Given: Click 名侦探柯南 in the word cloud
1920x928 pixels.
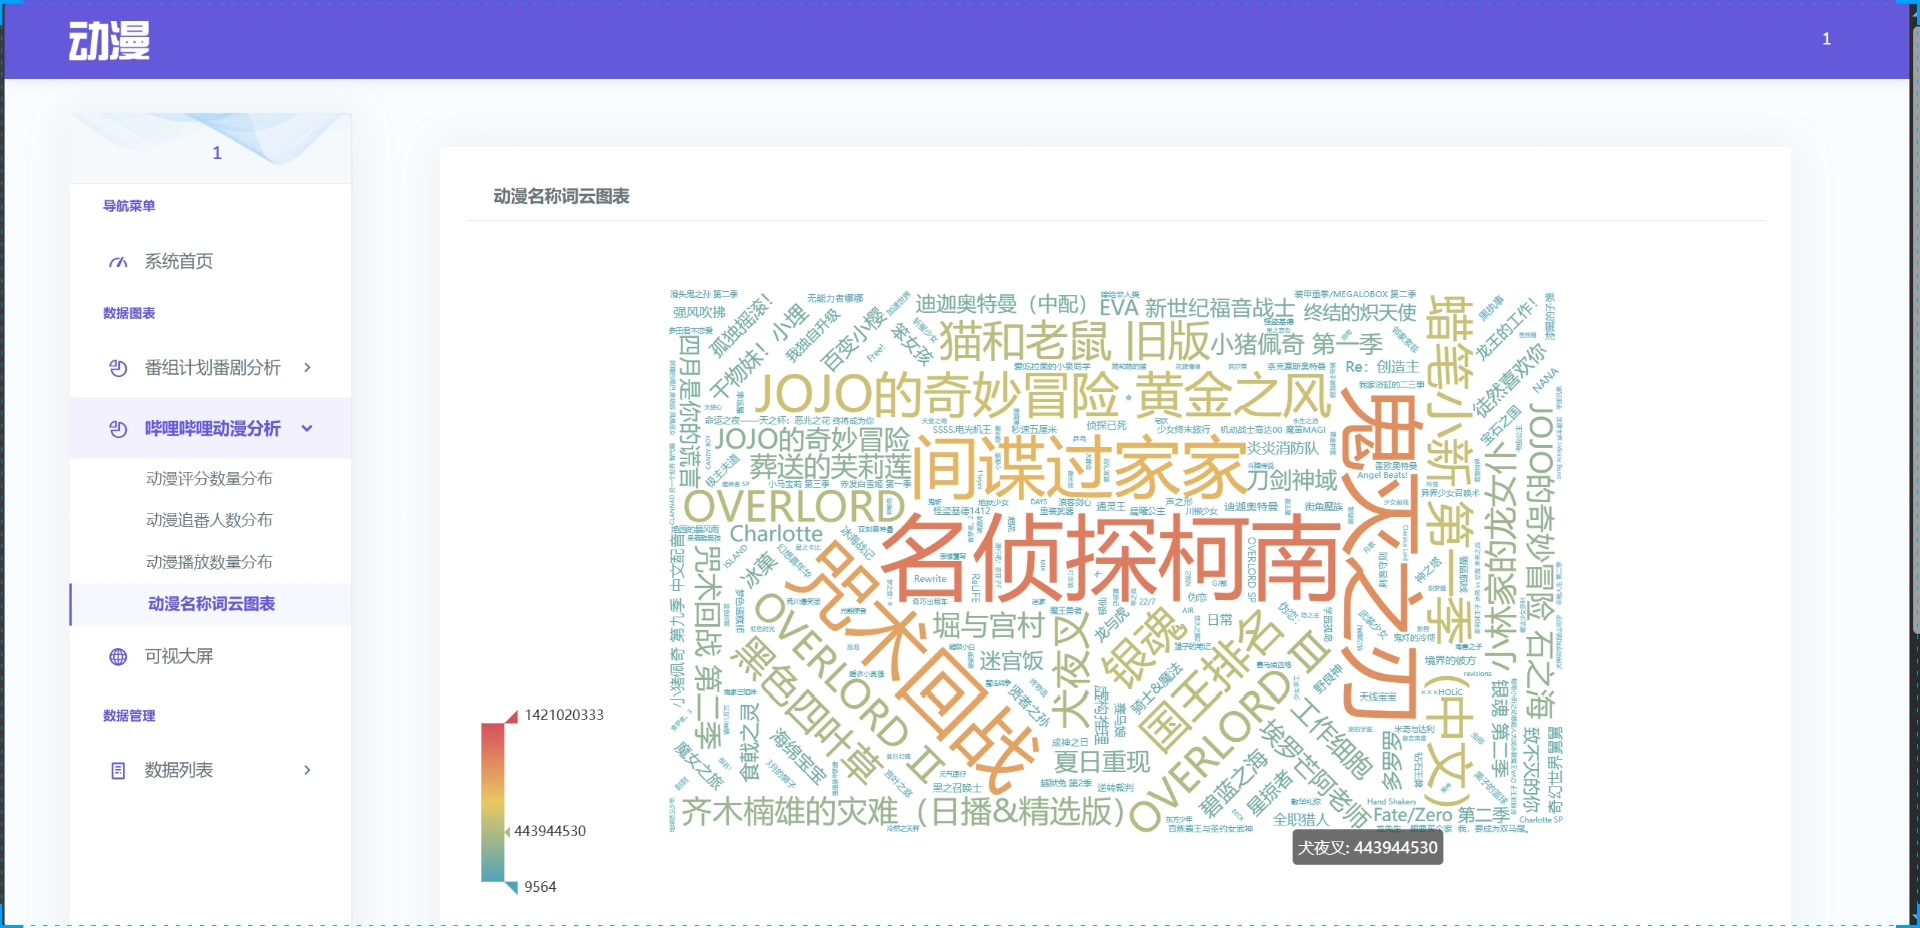Looking at the screenshot, I should click(x=1110, y=558).
